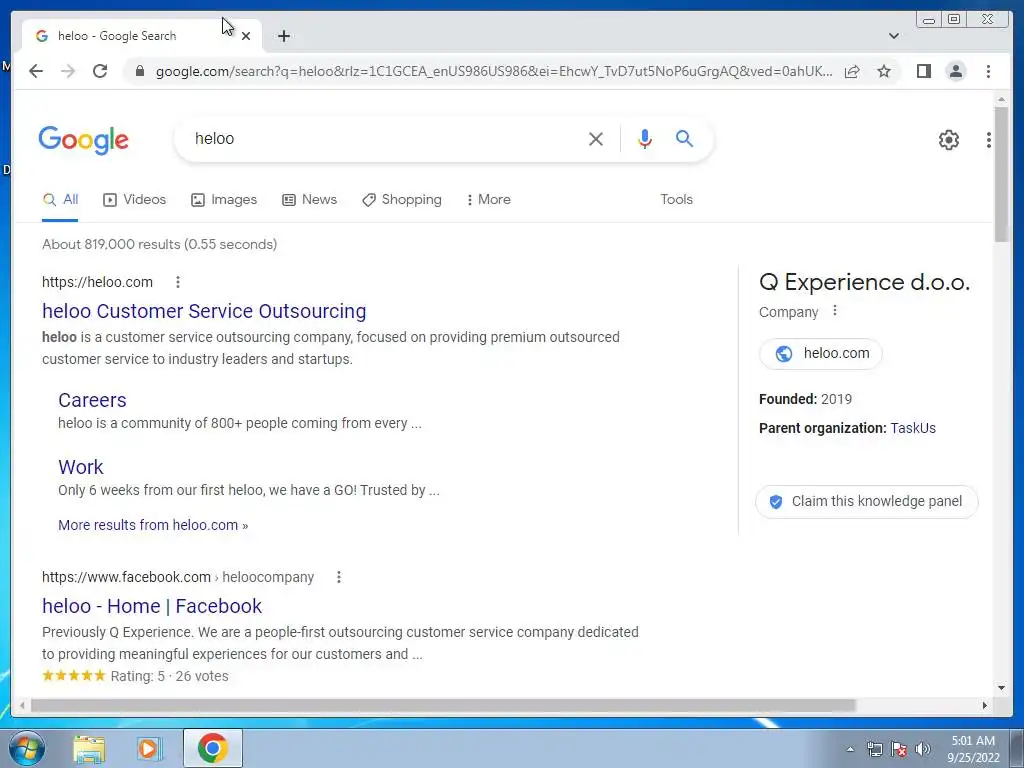Clear the search box text
The image size is (1024, 768).
[595, 138]
